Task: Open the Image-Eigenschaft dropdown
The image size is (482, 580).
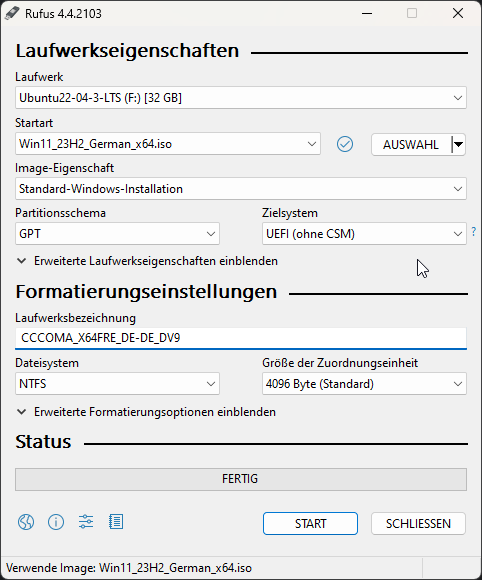Action: coord(241,189)
